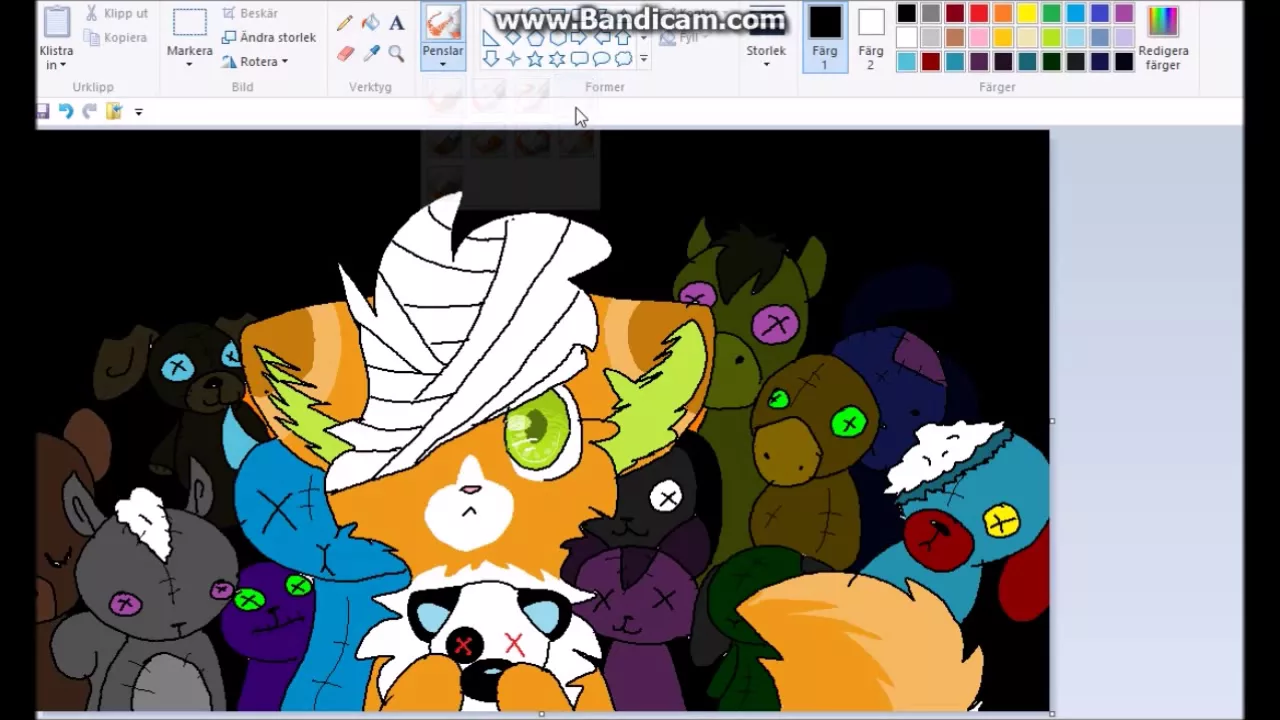Open the Klistra in dropdown arrow

point(62,66)
